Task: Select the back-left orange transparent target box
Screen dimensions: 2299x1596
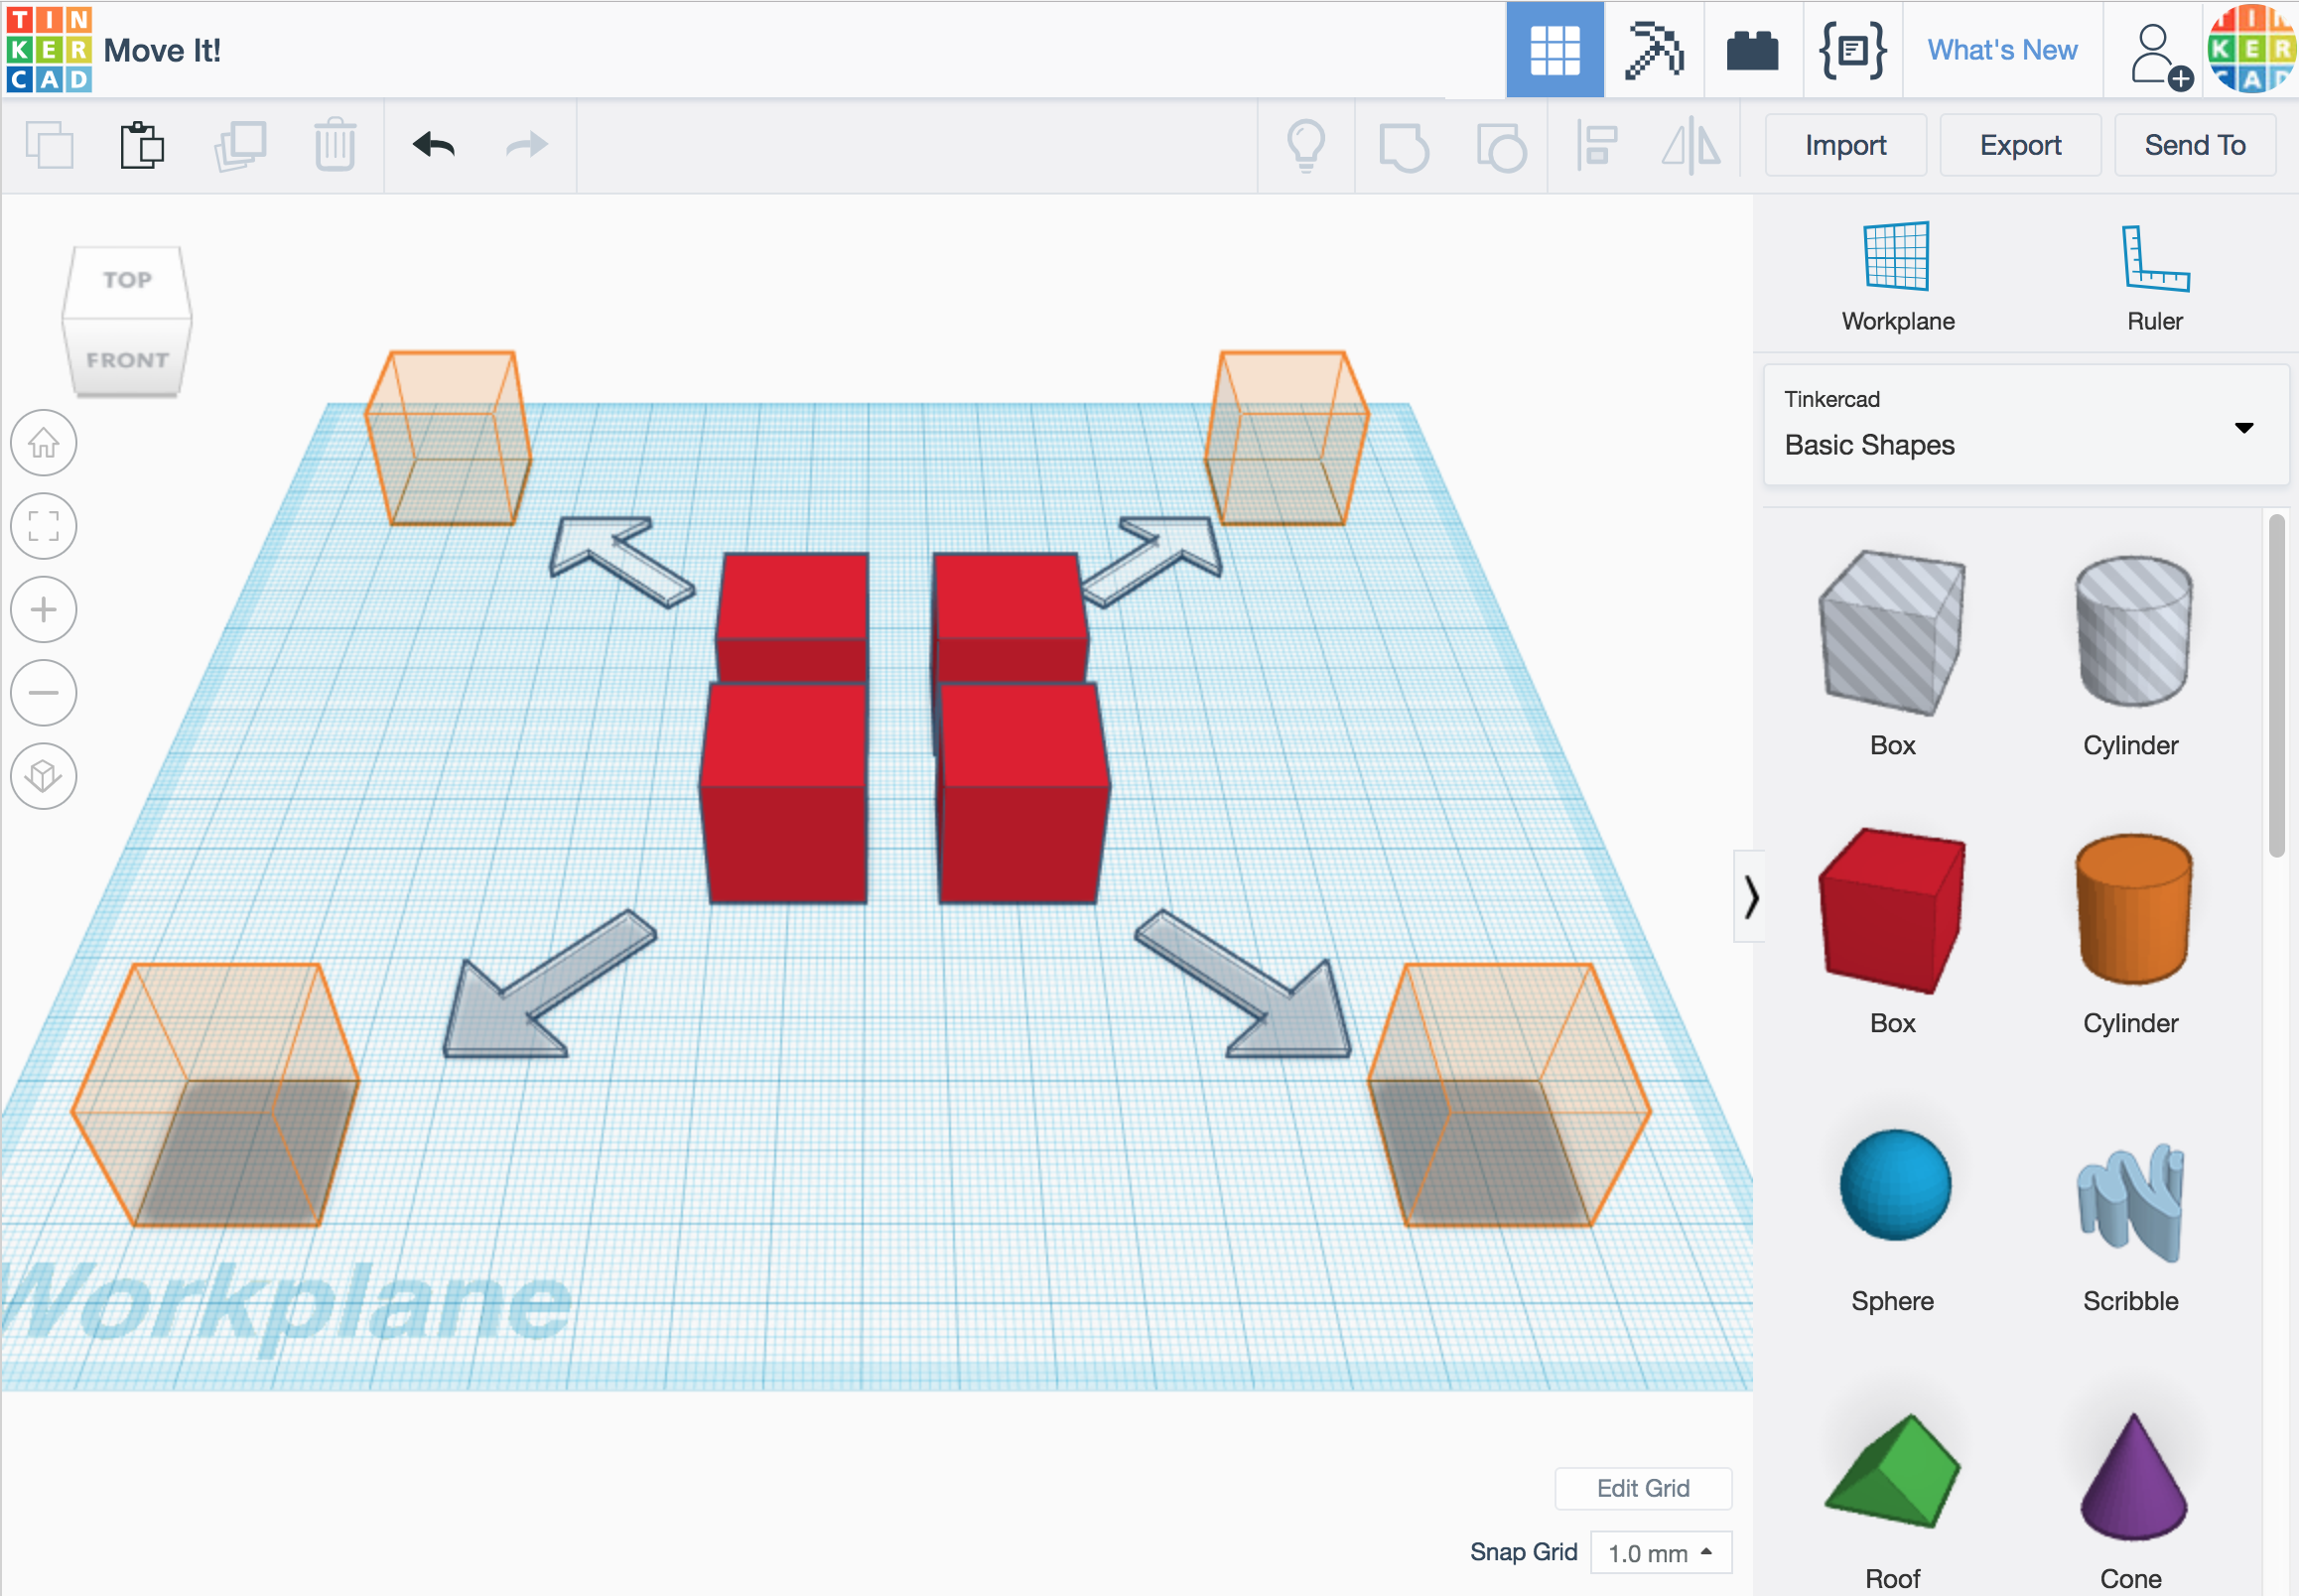Action: pos(447,437)
